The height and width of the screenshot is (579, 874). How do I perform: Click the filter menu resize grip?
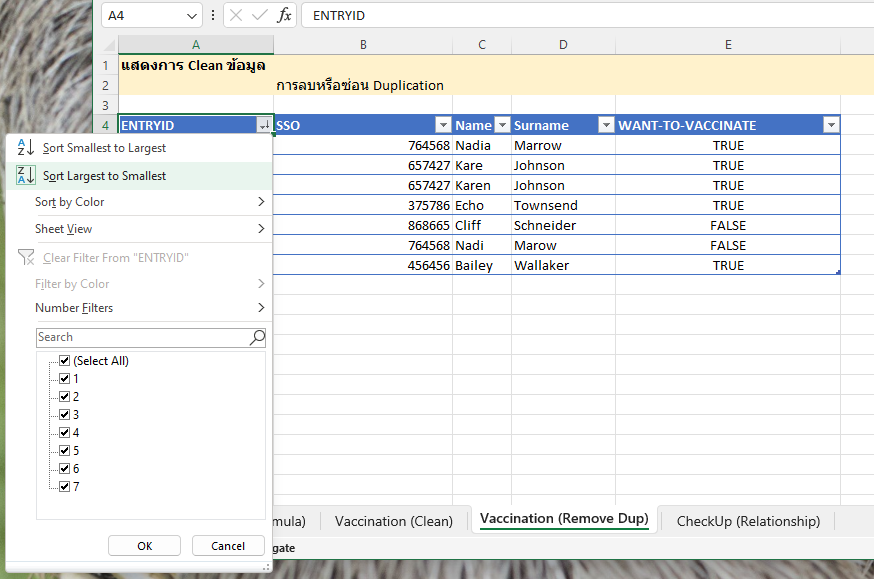266,567
